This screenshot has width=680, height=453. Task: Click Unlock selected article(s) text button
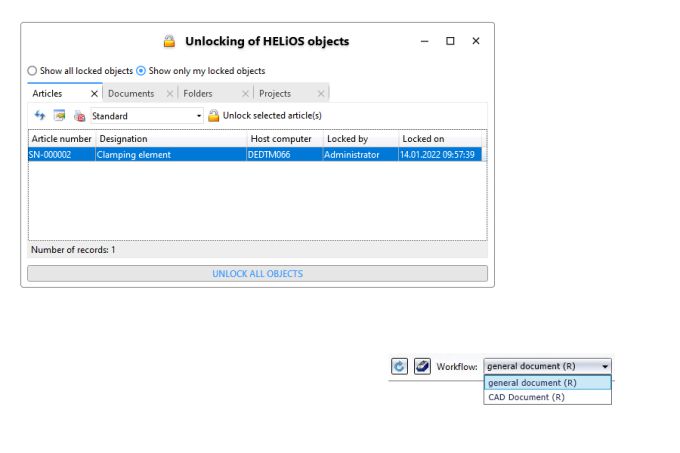click(272, 115)
